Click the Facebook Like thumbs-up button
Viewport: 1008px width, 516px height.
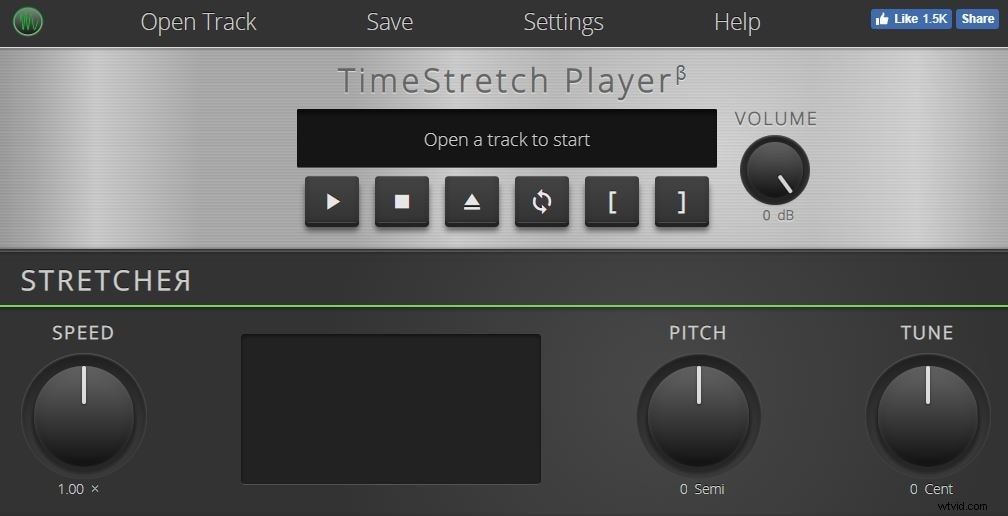[911, 19]
